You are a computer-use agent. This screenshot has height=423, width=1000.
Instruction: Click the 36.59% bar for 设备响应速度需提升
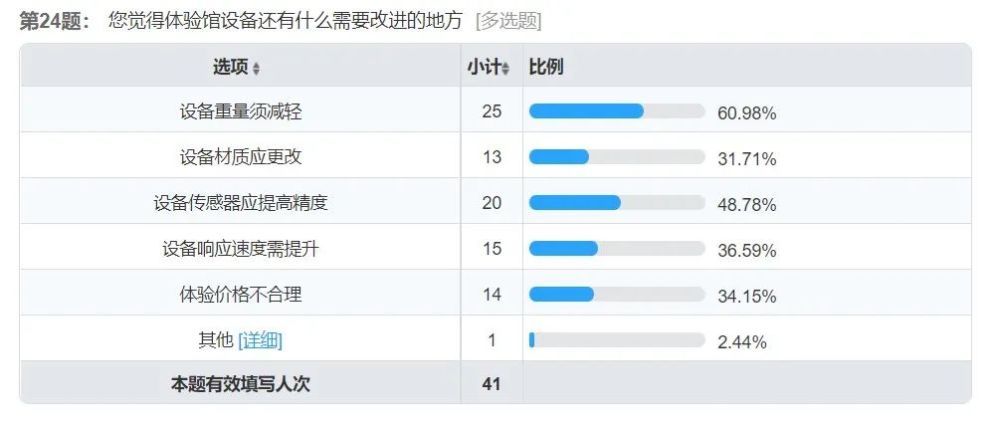tap(617, 249)
